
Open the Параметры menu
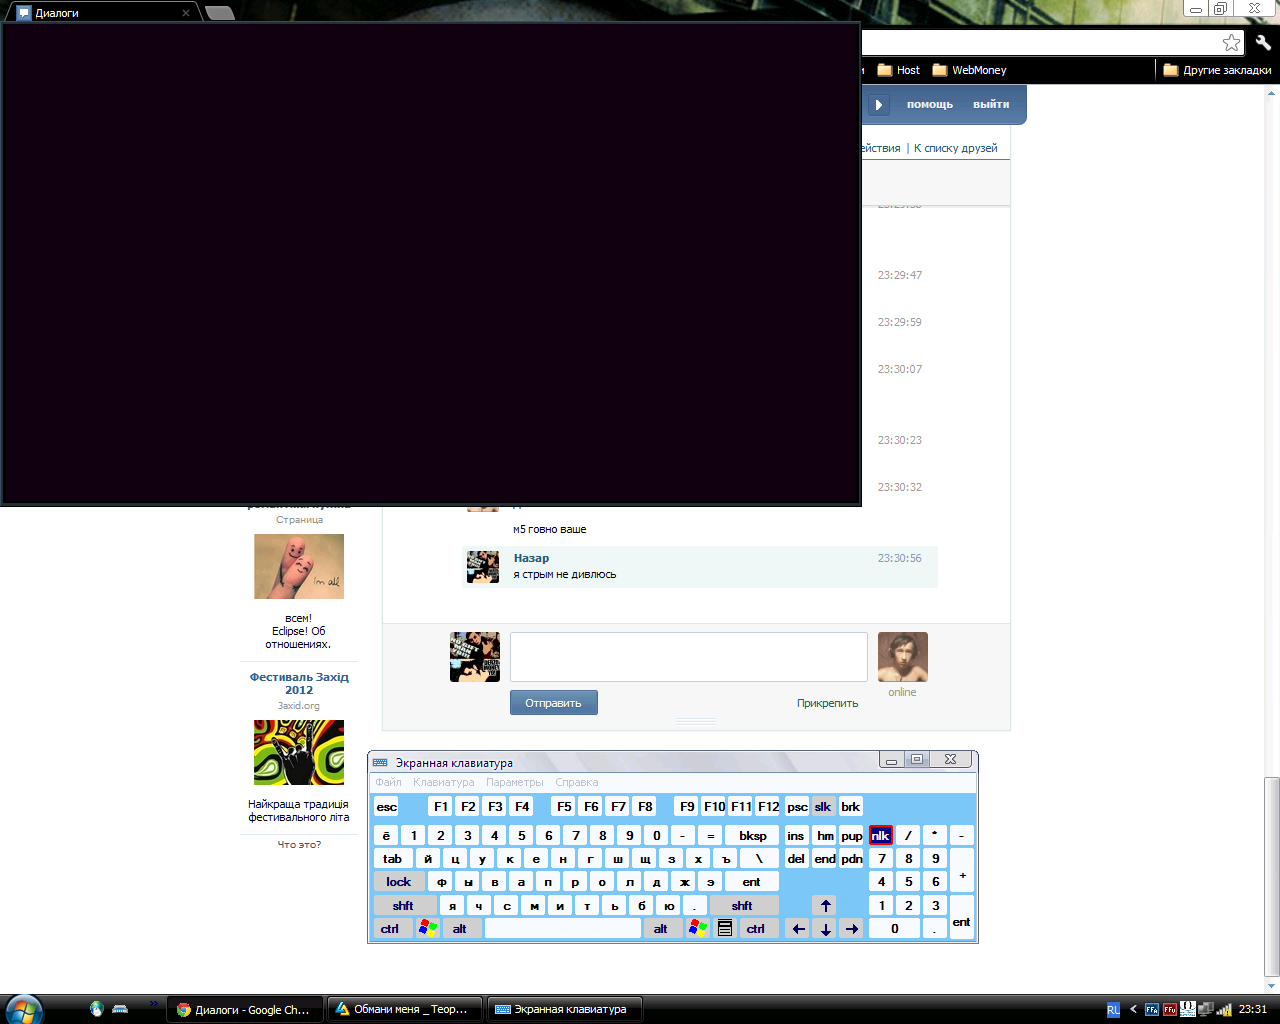(514, 783)
